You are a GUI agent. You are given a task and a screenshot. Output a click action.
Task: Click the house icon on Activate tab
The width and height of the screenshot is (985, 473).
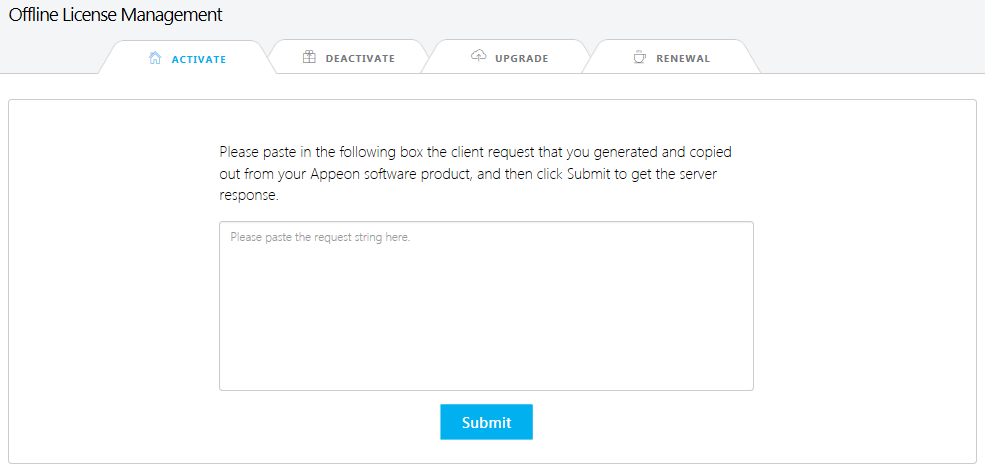(155, 58)
